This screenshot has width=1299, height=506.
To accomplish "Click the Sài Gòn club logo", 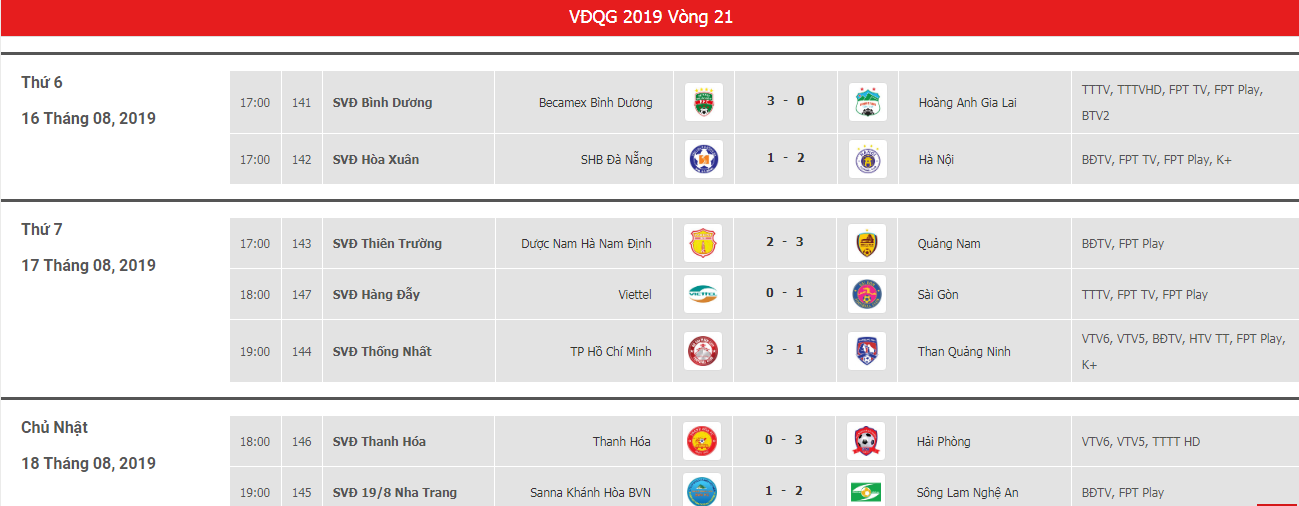I will (866, 294).
